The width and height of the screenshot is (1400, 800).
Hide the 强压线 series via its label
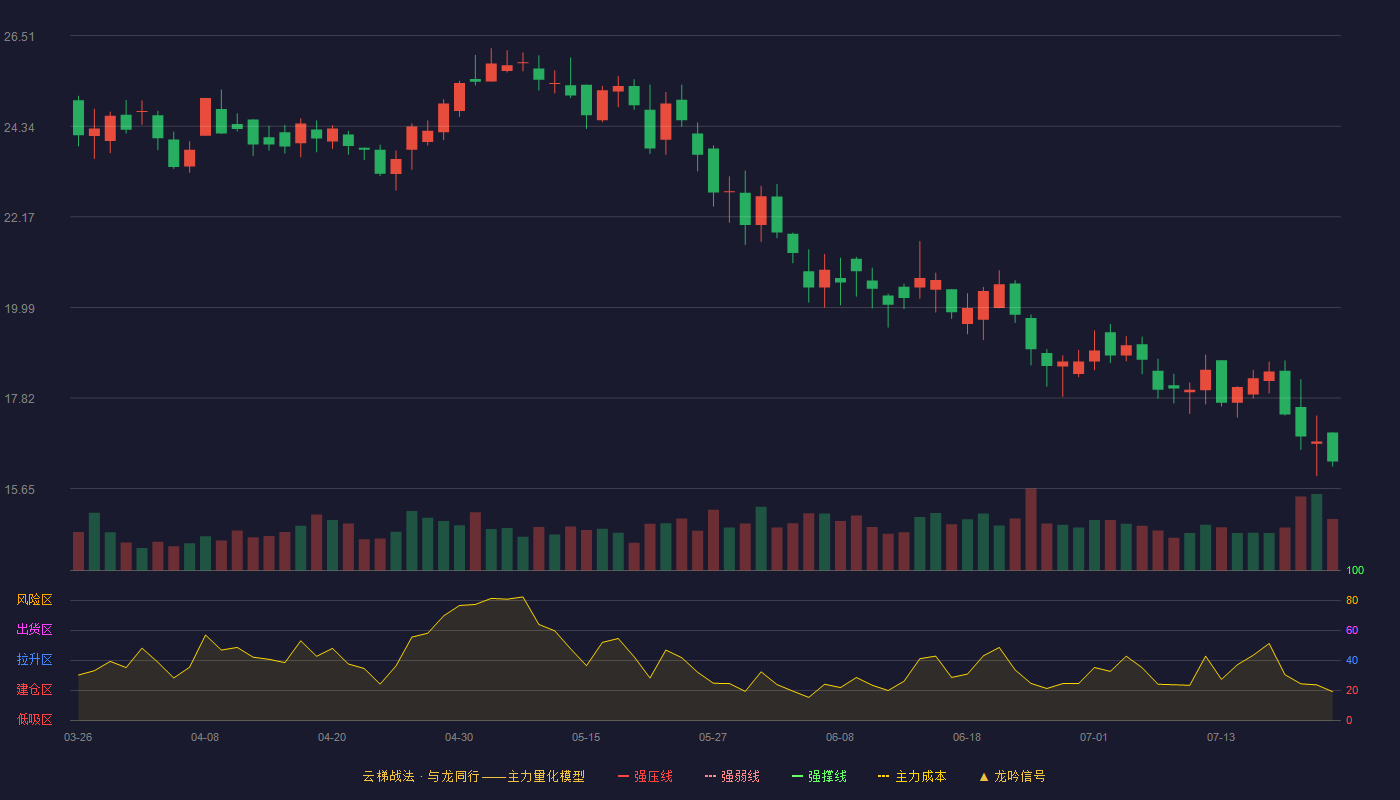click(653, 776)
